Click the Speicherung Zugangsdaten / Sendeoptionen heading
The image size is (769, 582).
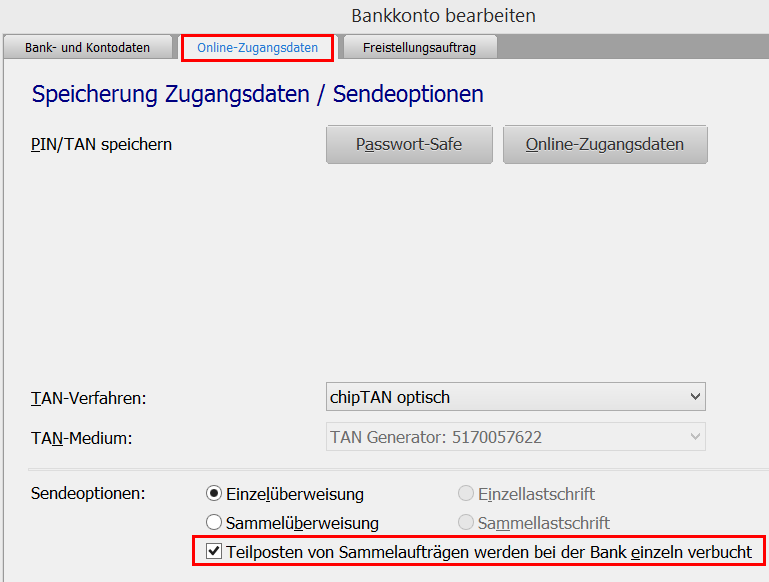coord(257,94)
